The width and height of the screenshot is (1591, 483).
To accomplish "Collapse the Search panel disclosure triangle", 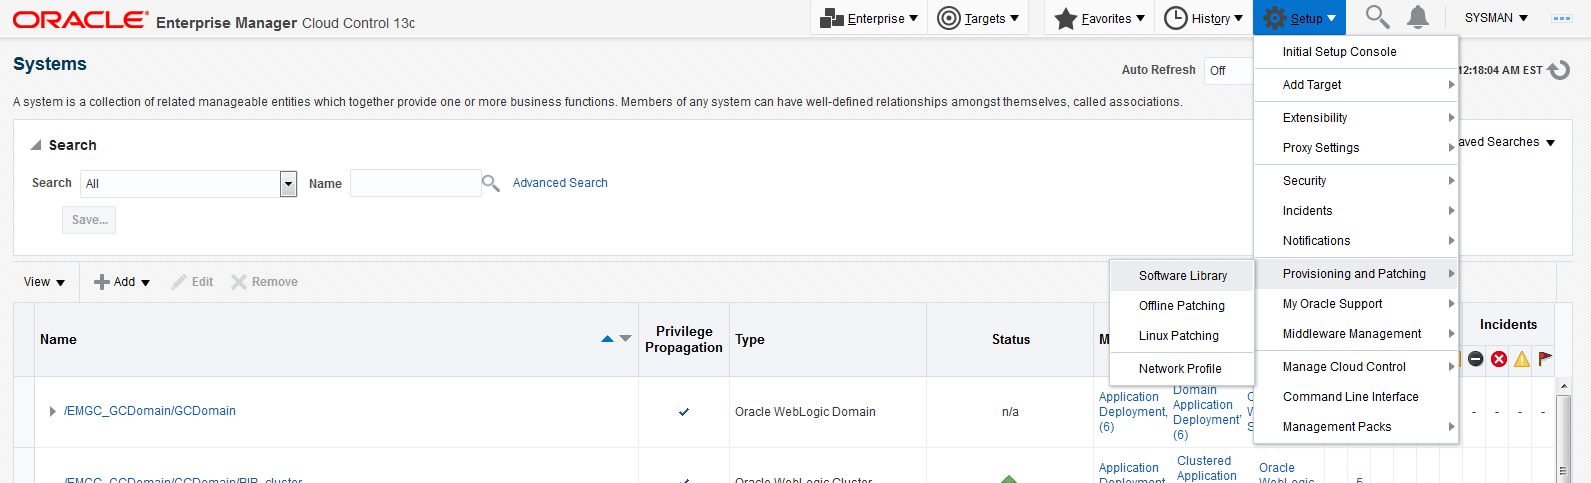I will click(x=36, y=145).
